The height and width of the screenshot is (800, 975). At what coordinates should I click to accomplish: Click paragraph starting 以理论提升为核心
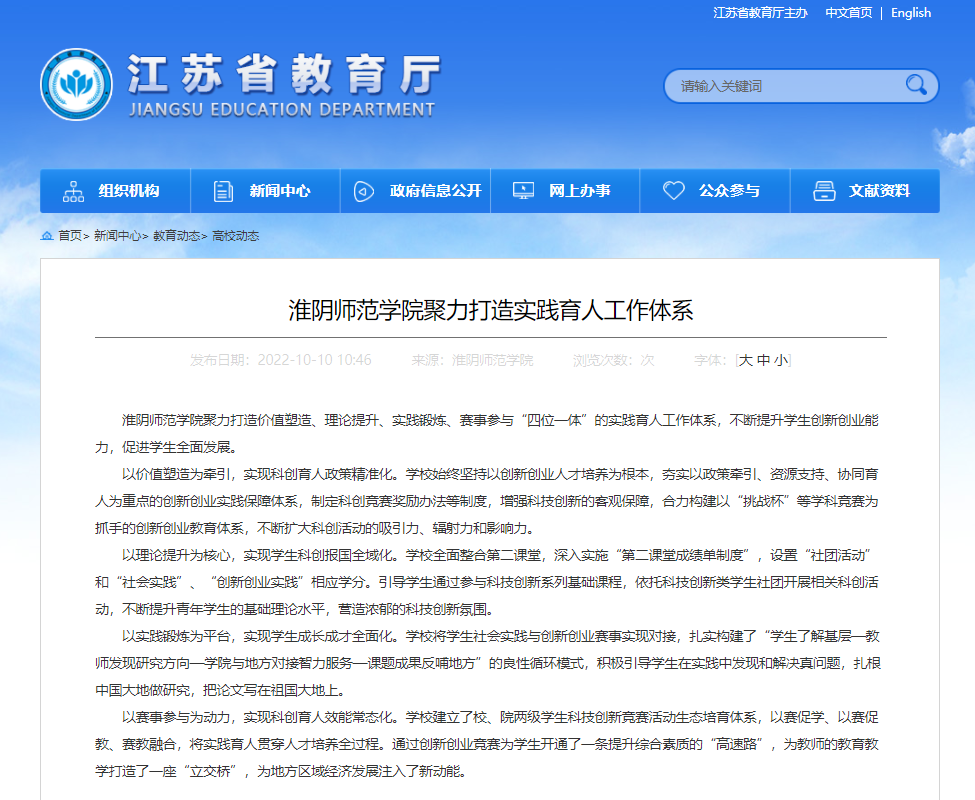[x=487, y=582]
